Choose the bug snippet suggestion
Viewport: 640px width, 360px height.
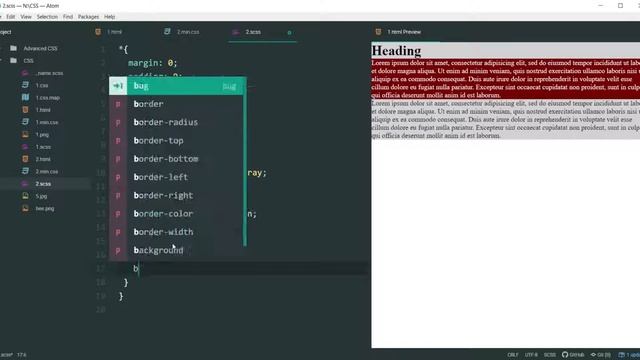coord(177,86)
